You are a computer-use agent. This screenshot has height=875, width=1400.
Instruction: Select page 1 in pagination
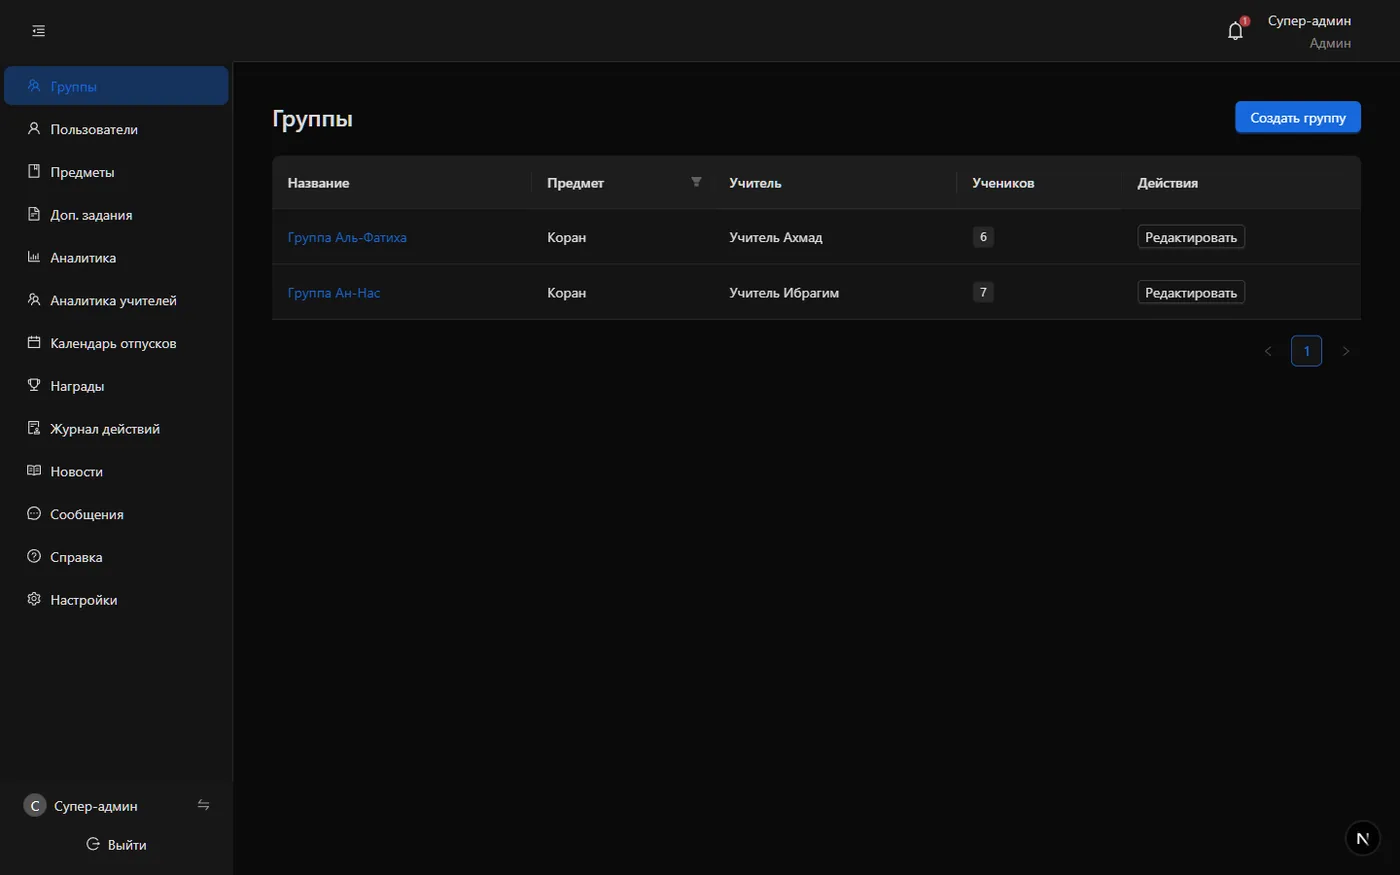(1307, 351)
